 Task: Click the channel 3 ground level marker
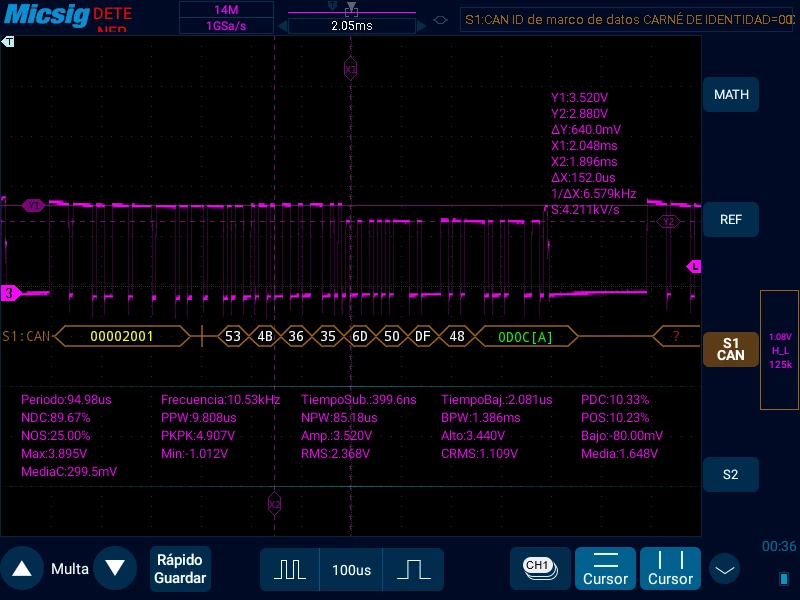point(10,293)
